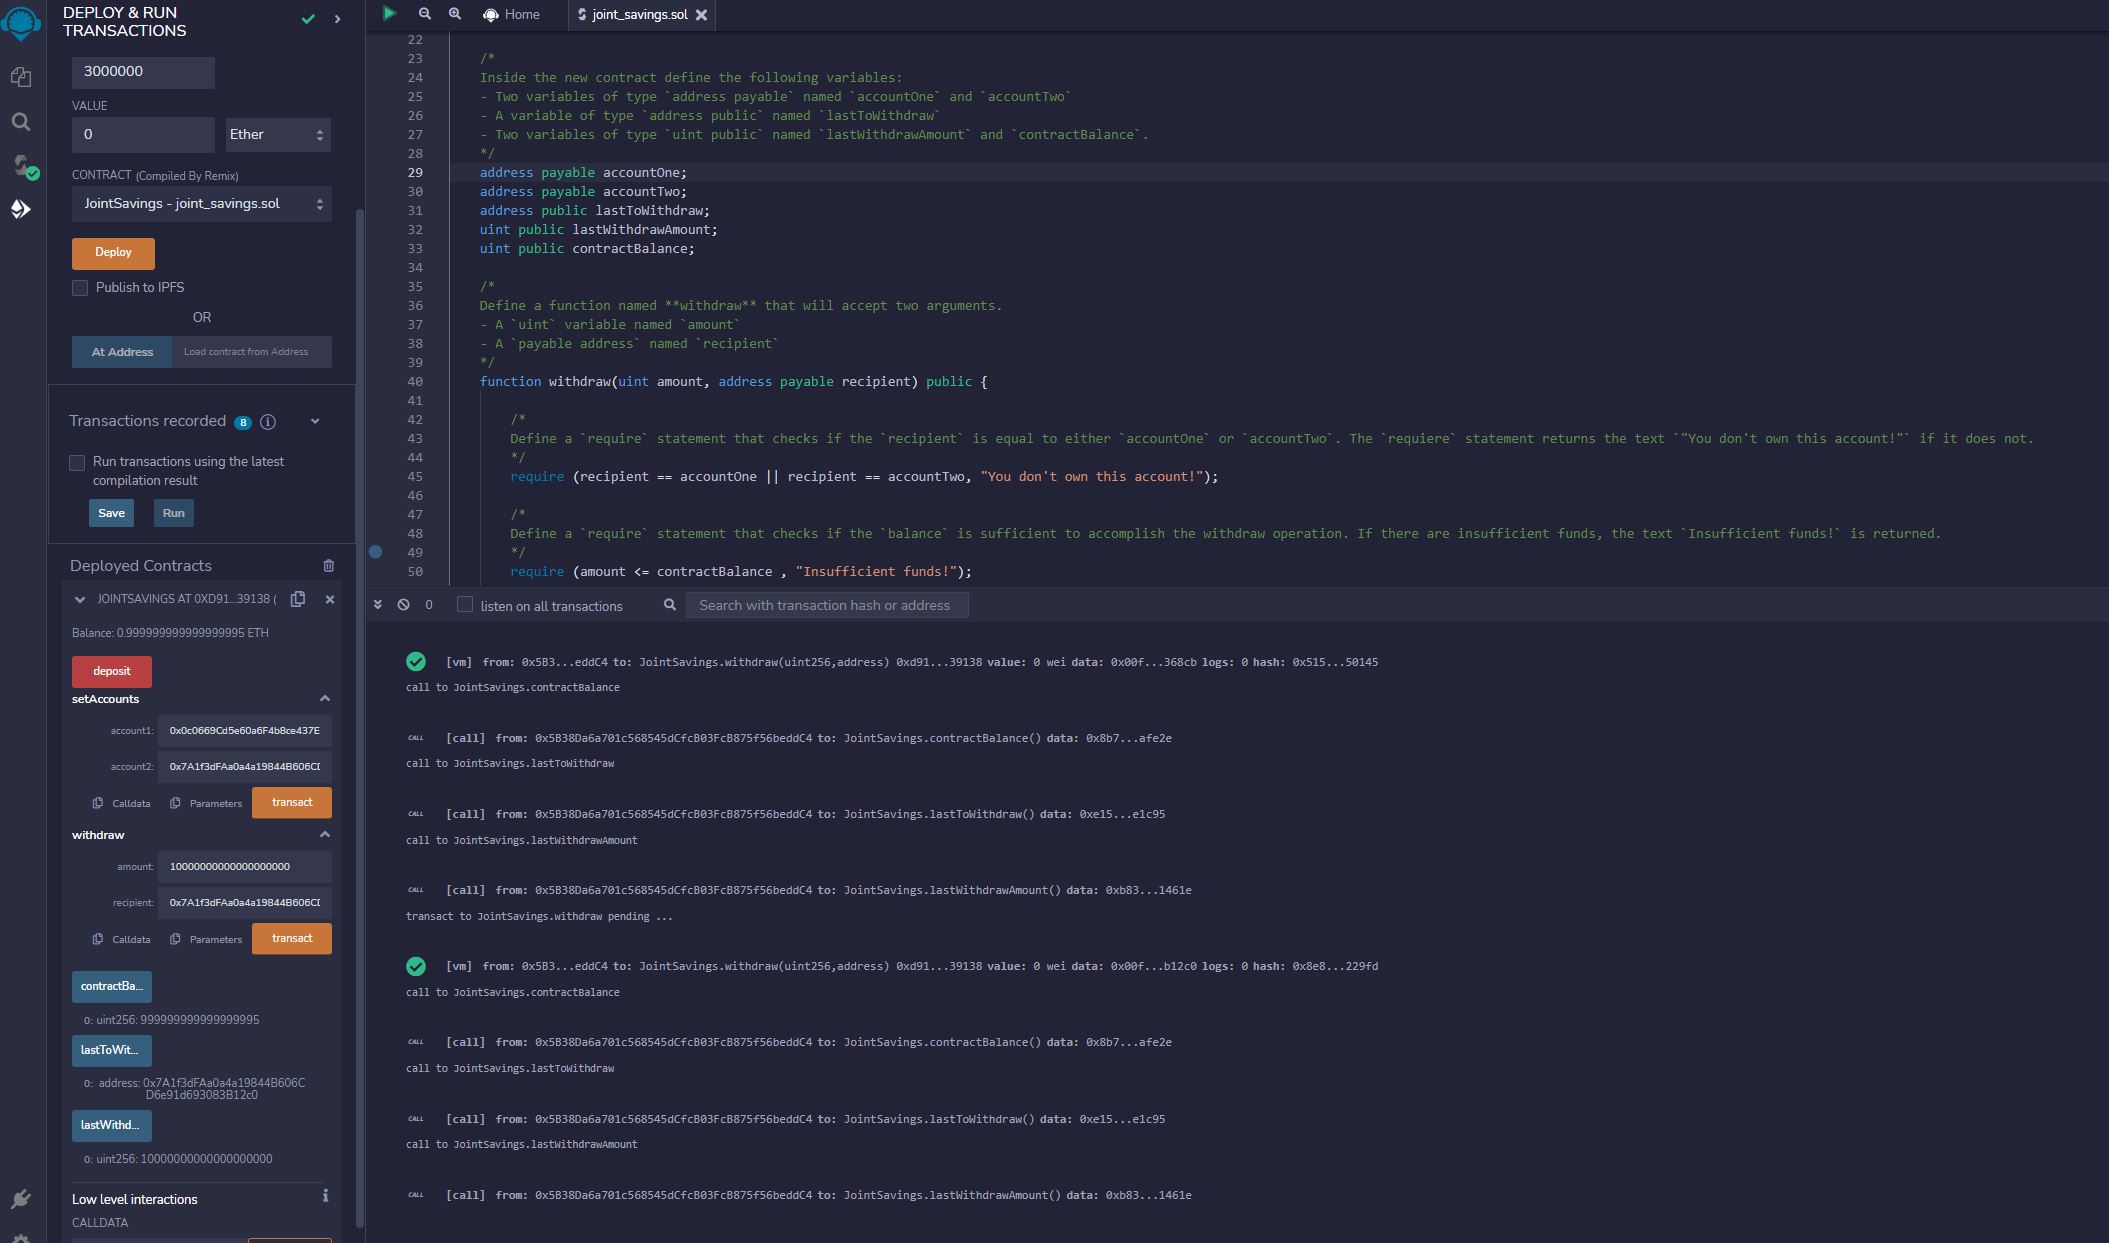
Task: Open the Search panel in the sidebar
Action: point(20,122)
